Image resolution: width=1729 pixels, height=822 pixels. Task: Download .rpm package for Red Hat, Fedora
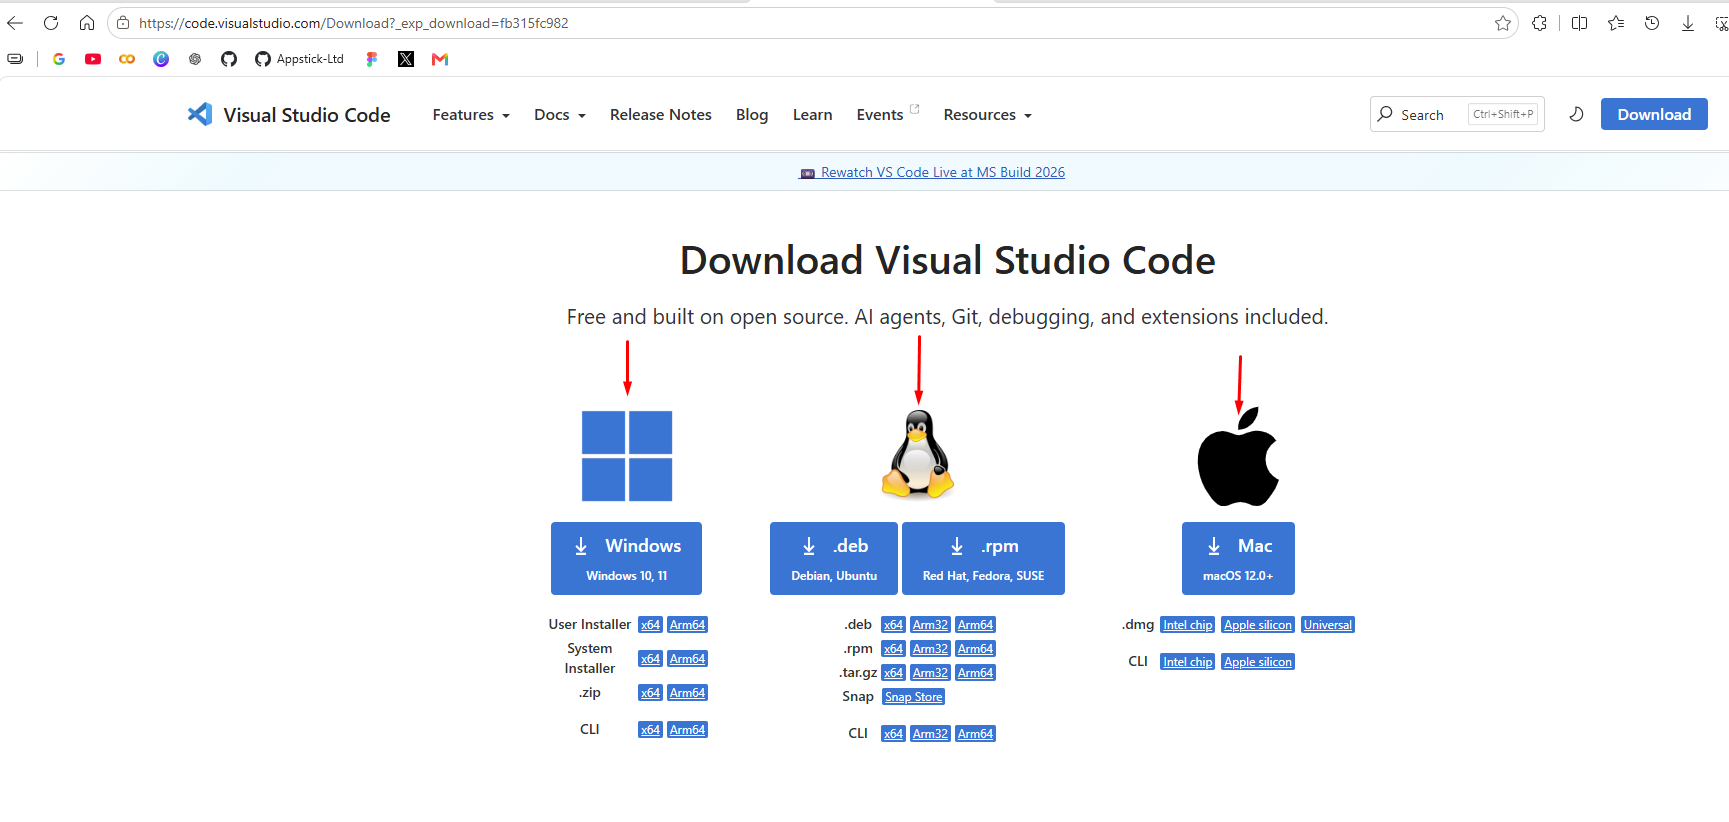(x=983, y=558)
